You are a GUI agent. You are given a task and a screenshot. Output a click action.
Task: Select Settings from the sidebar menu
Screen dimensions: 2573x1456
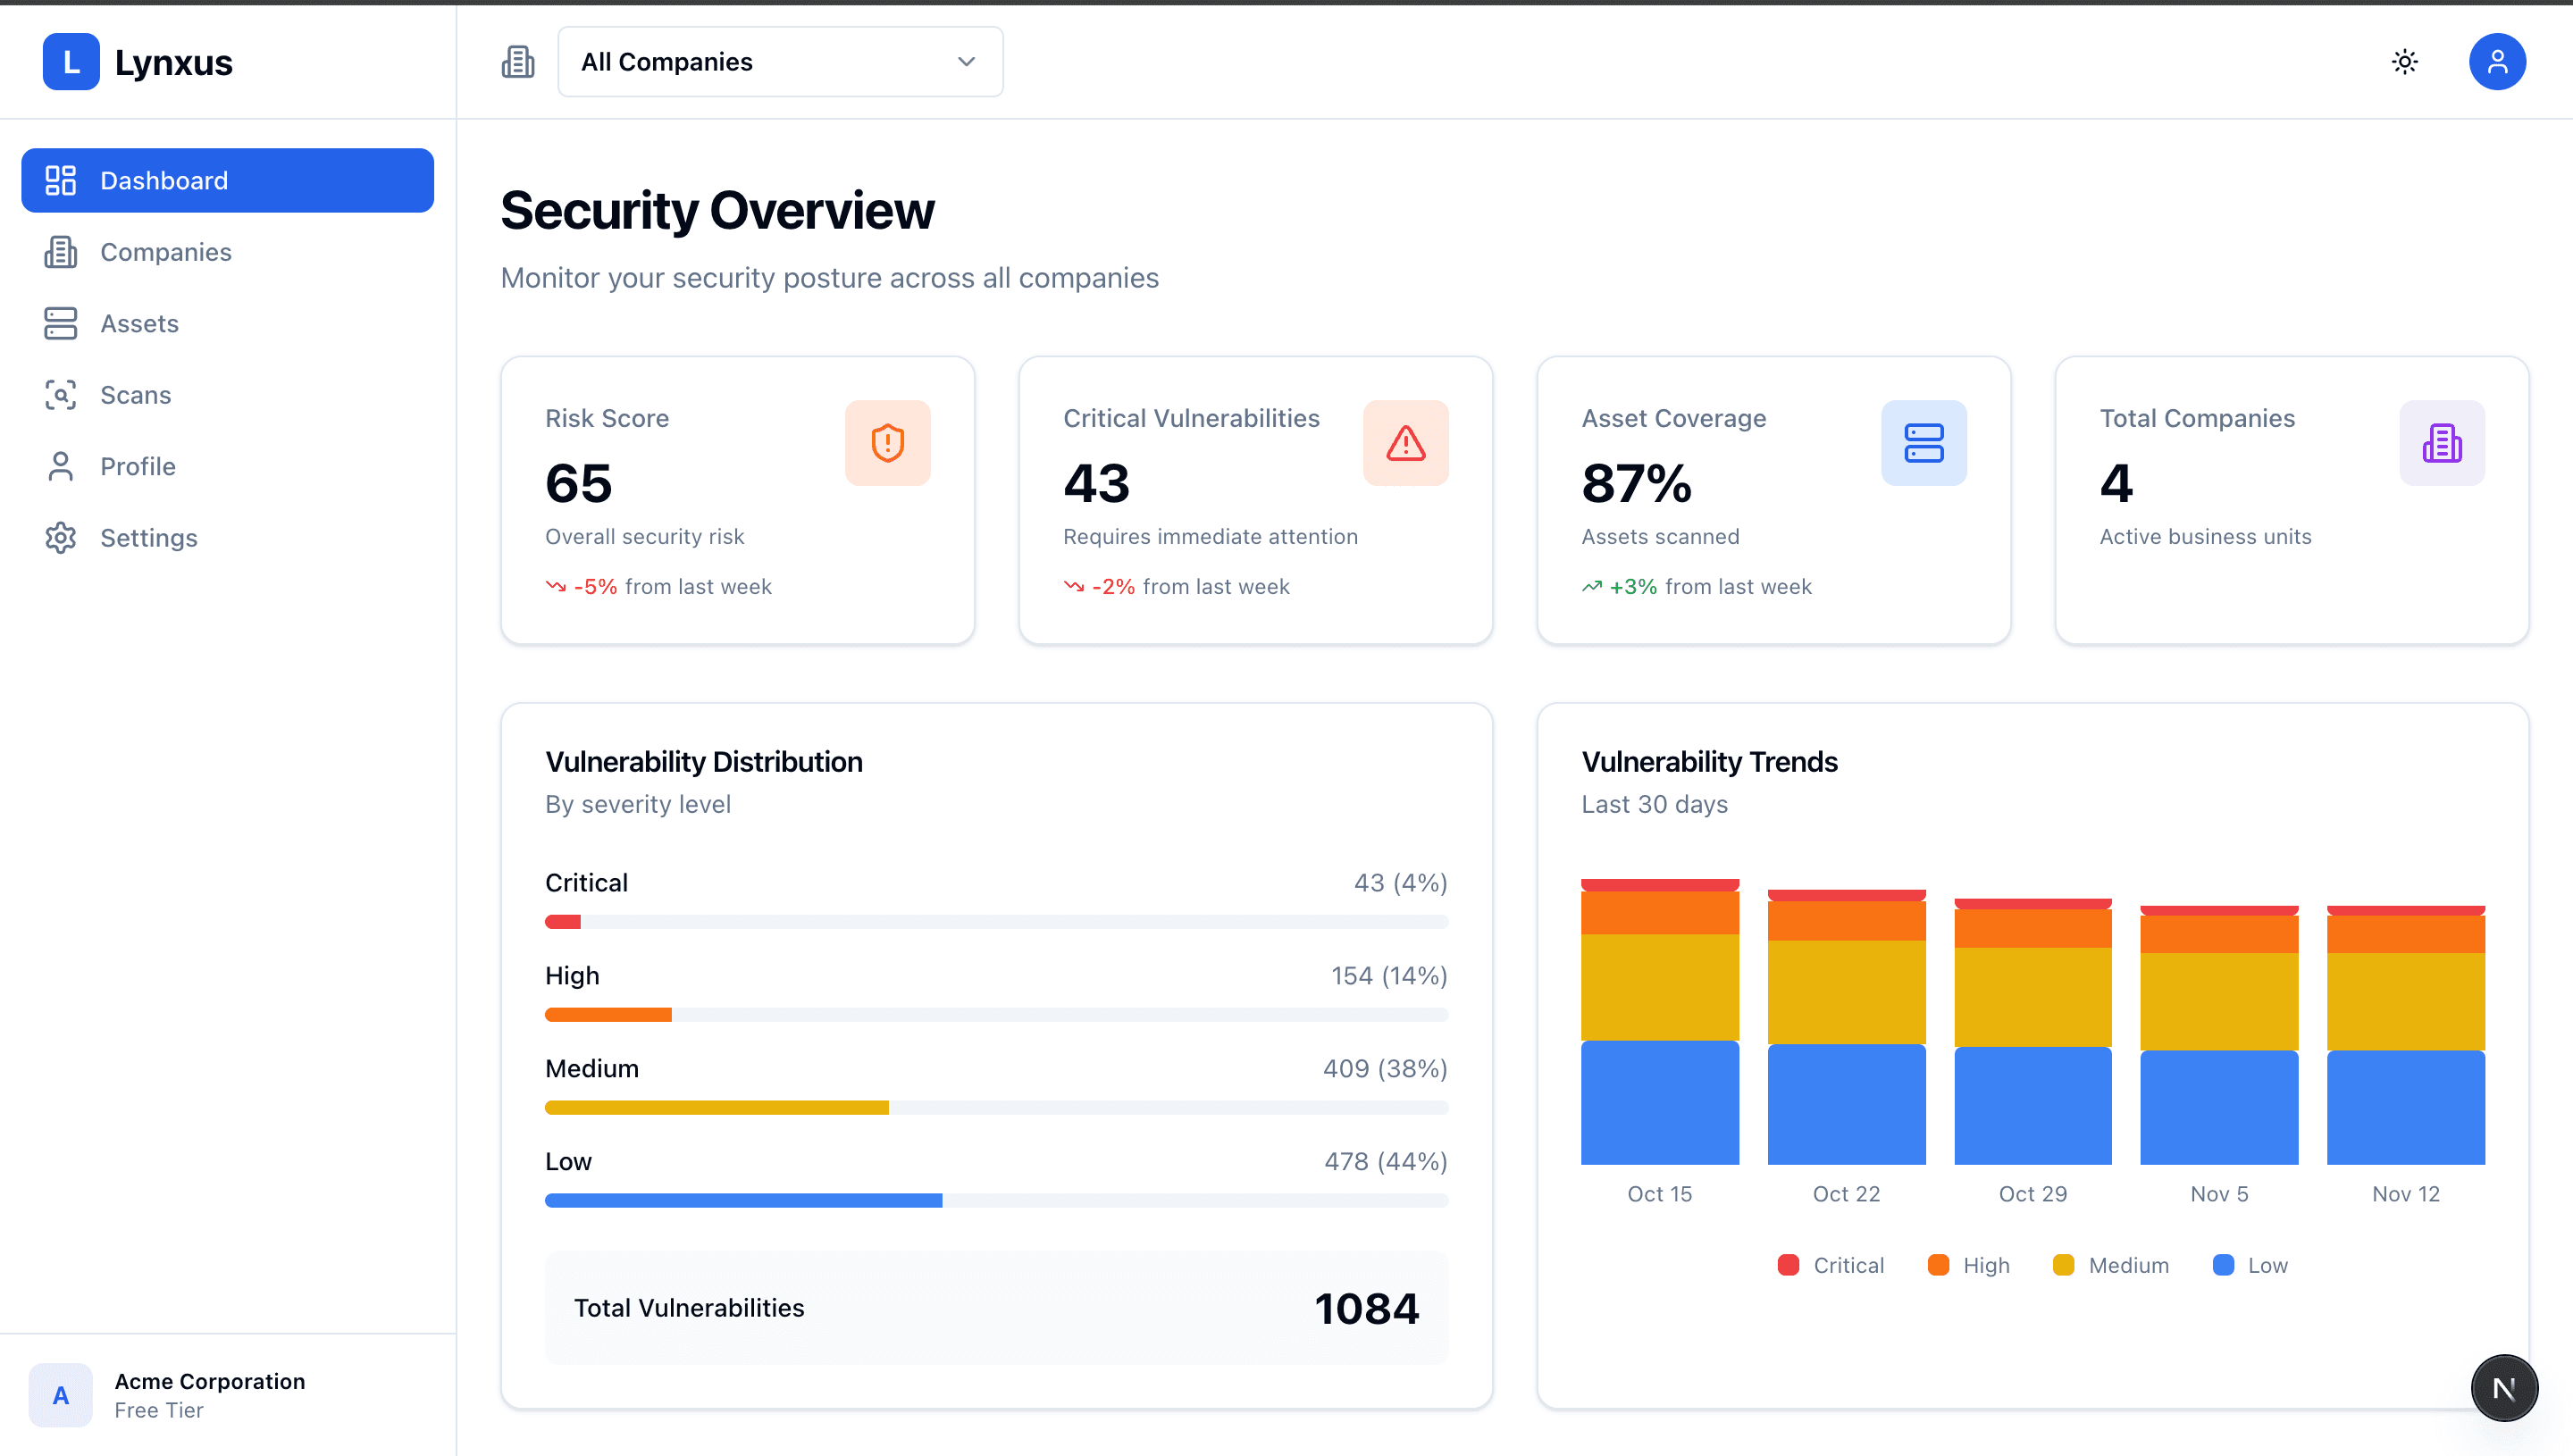[148, 538]
